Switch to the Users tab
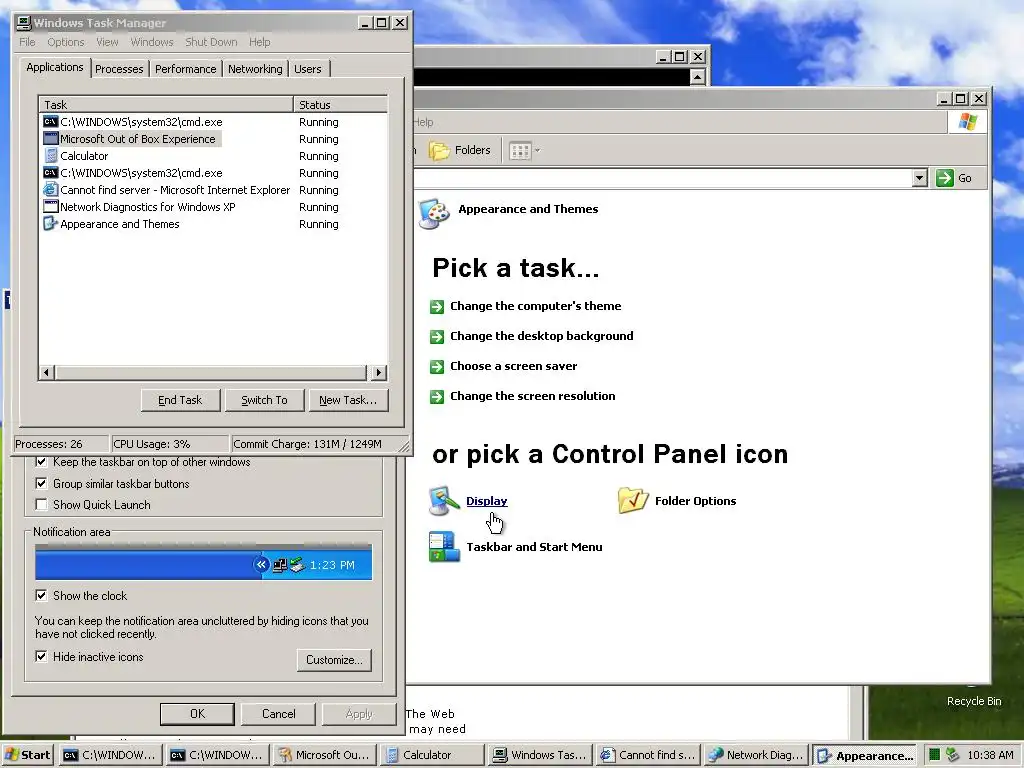Image resolution: width=1024 pixels, height=768 pixels. coord(308,69)
